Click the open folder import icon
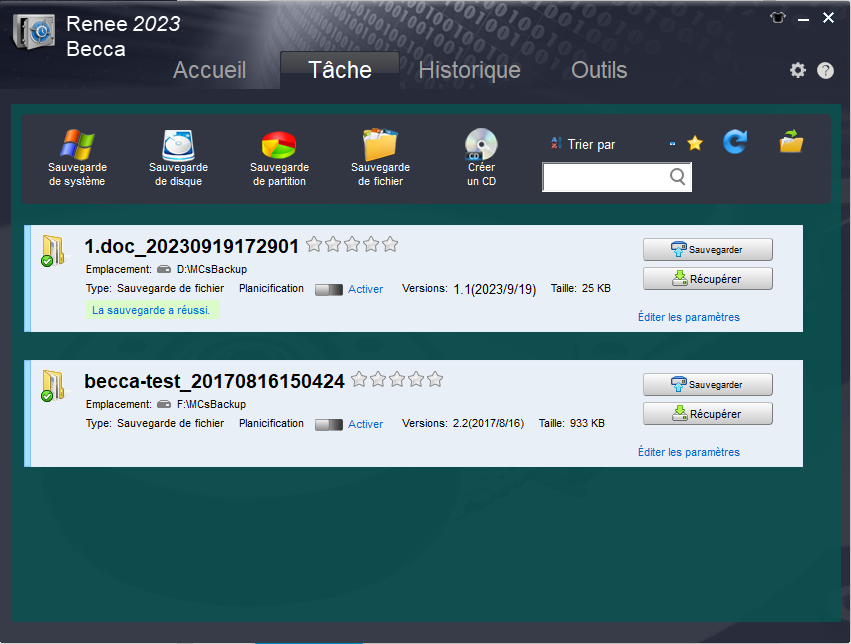 (792, 143)
